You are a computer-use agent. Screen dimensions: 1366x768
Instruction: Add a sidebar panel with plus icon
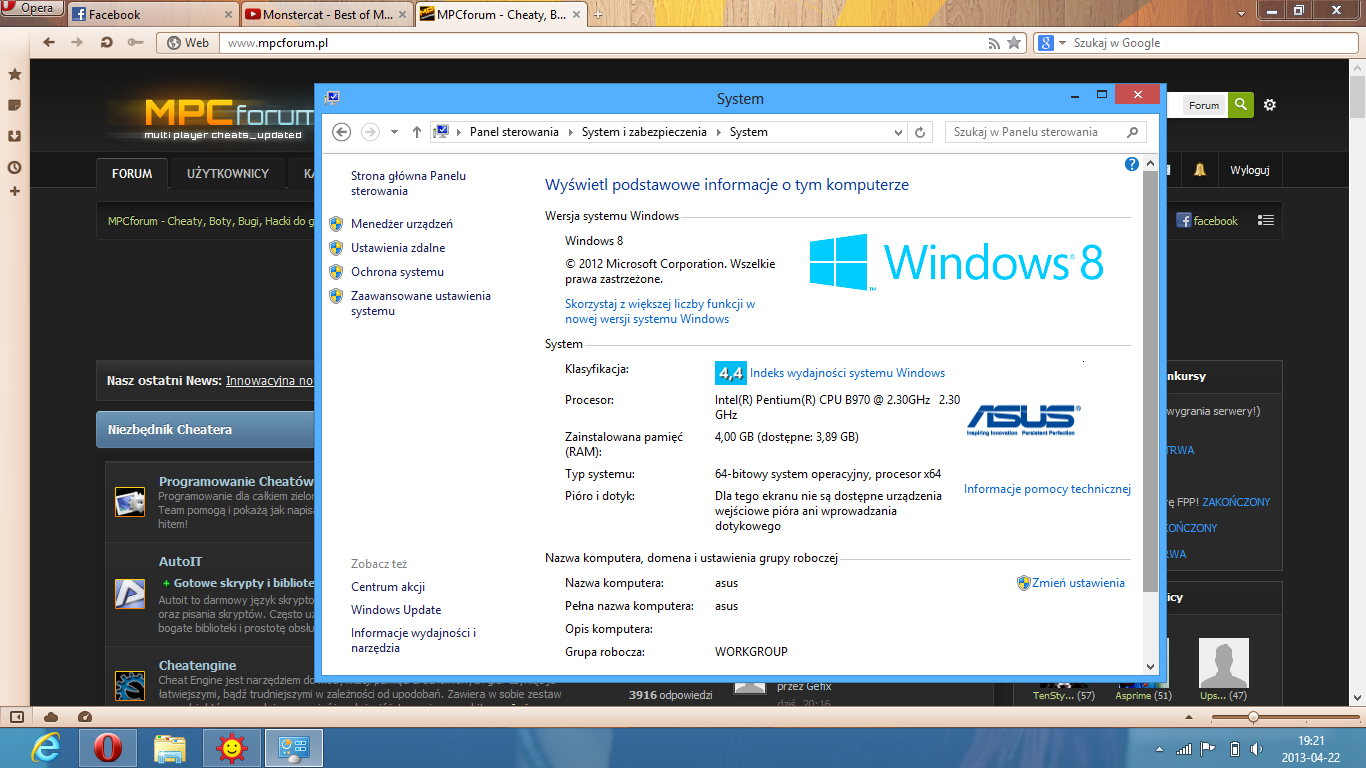pyautogui.click(x=14, y=191)
